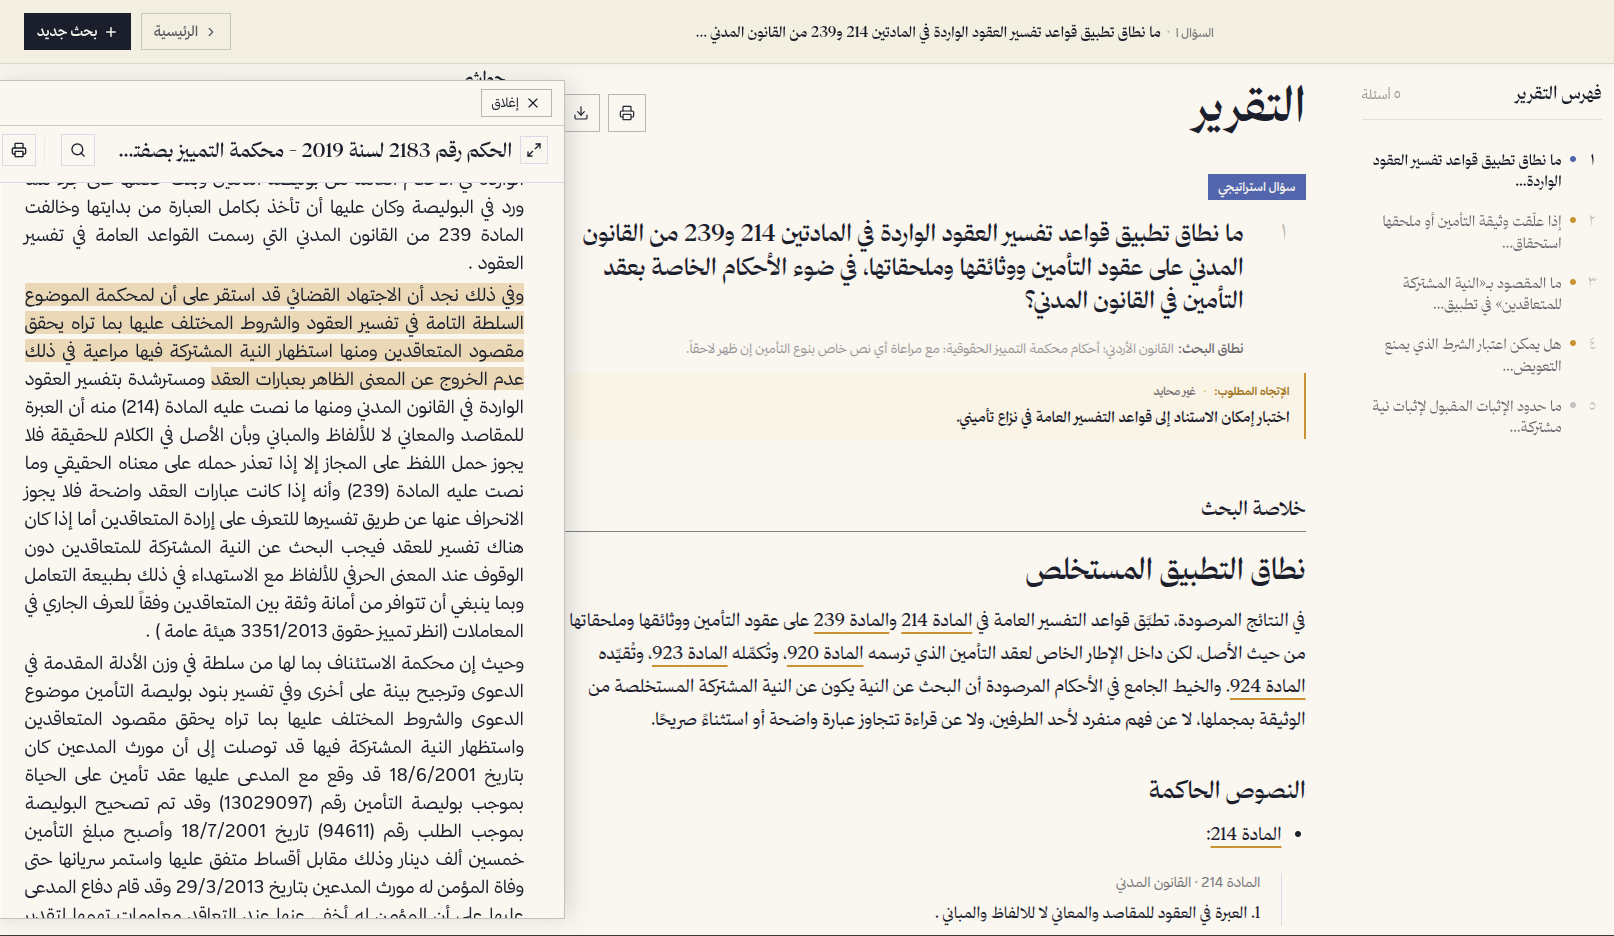Click the نطاق التطبيق المستخلص heading
The image size is (1614, 936).
(x=1165, y=570)
